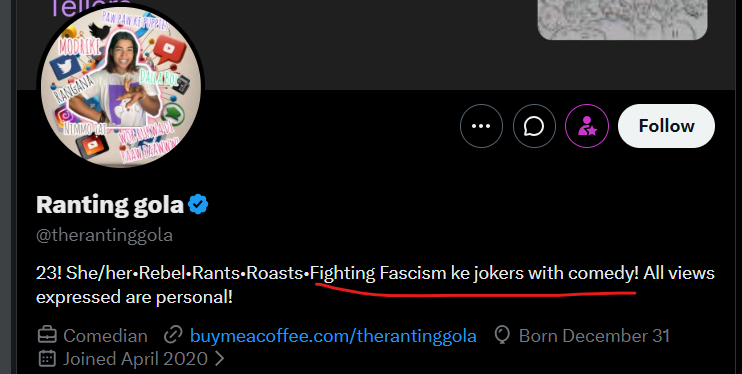This screenshot has height=374, width=742.
Task: Click the purple text above the avatar
Action: click(x=90, y=9)
